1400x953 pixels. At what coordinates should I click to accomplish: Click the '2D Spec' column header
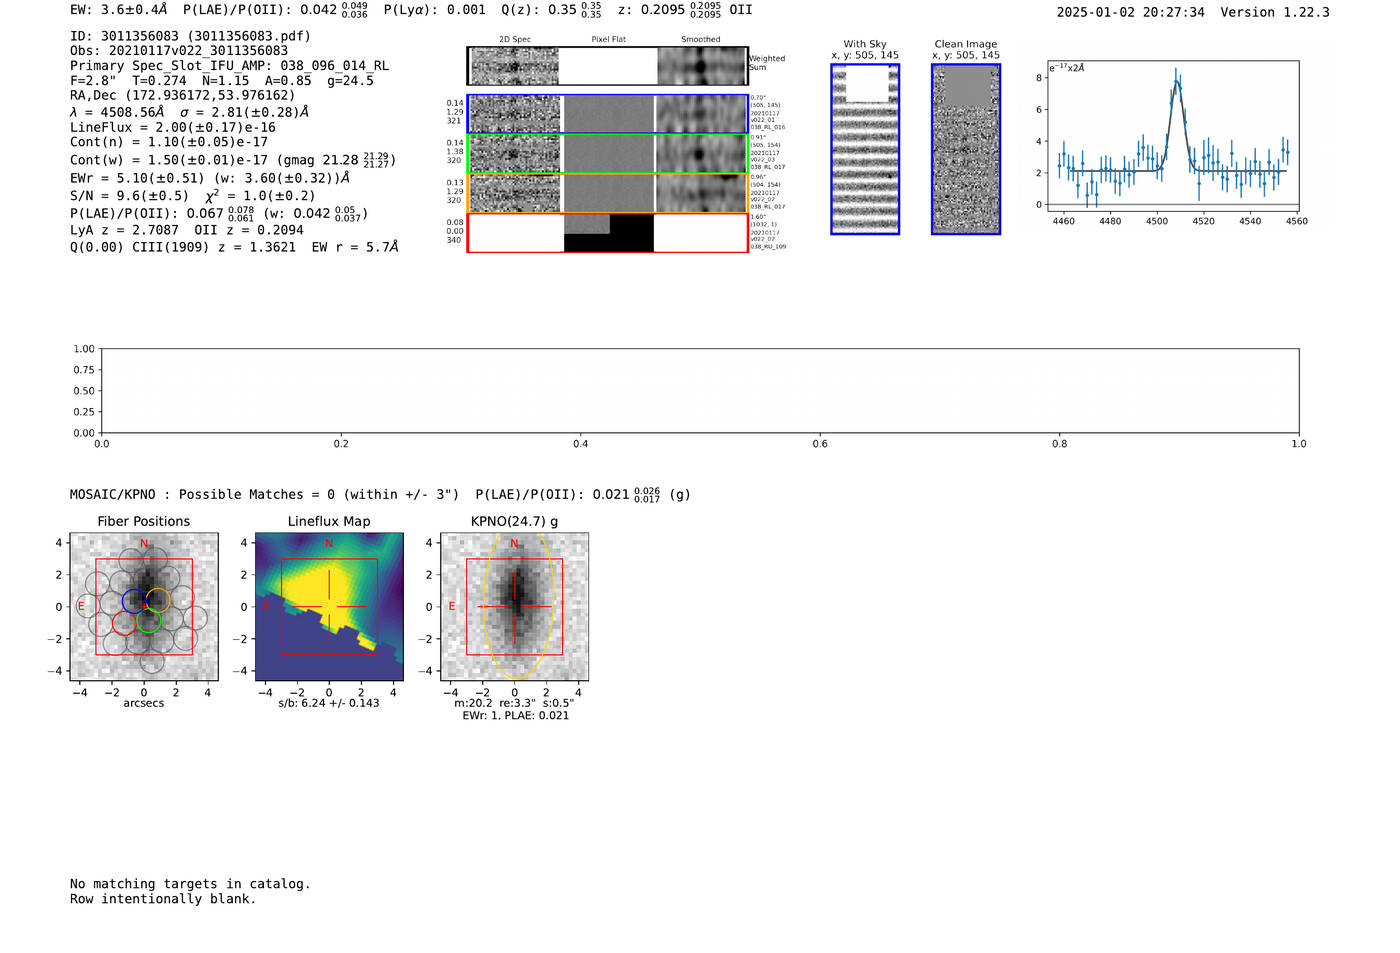pos(515,40)
